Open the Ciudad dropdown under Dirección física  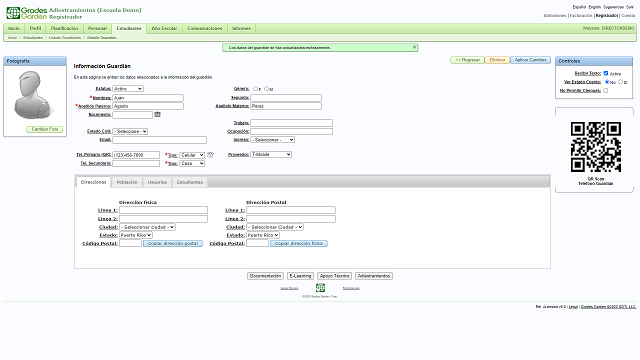pyautogui.click(x=148, y=227)
